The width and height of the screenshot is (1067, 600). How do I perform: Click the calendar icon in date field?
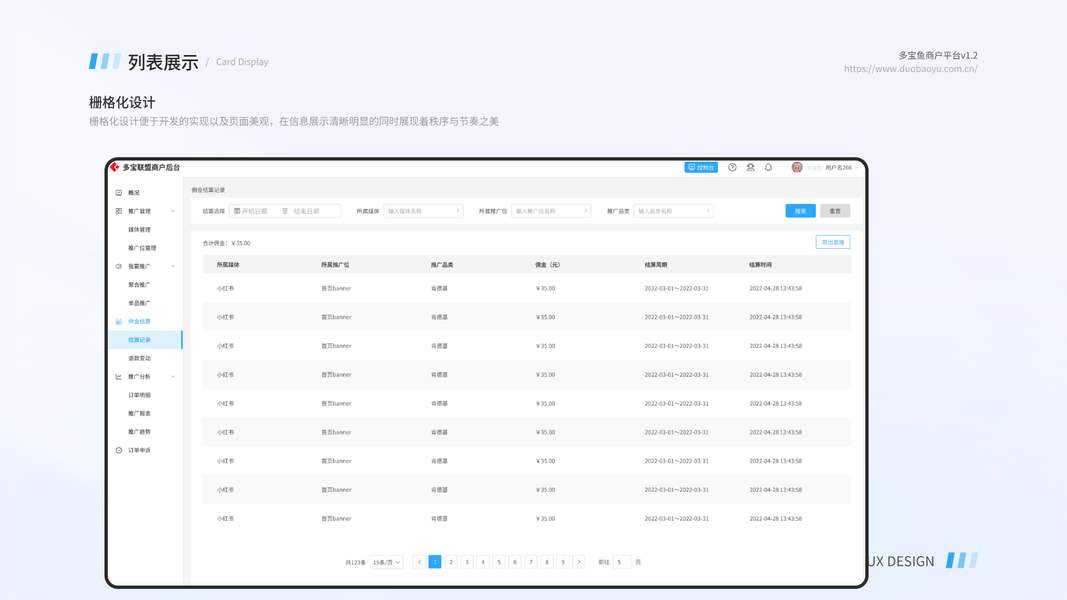click(237, 211)
